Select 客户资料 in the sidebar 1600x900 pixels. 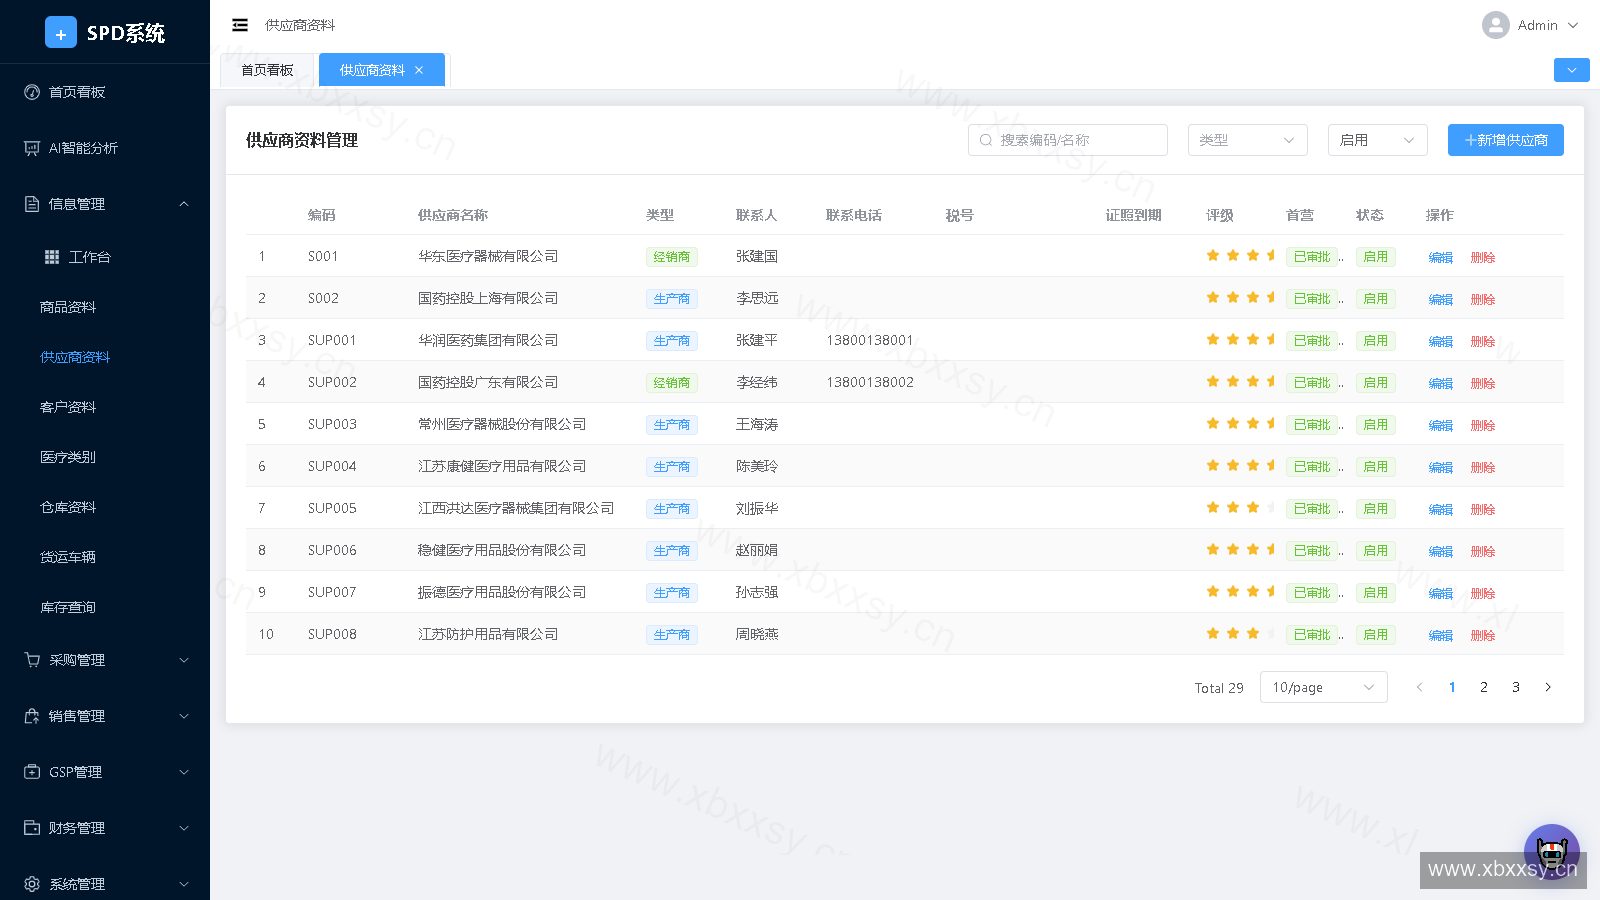(x=105, y=407)
